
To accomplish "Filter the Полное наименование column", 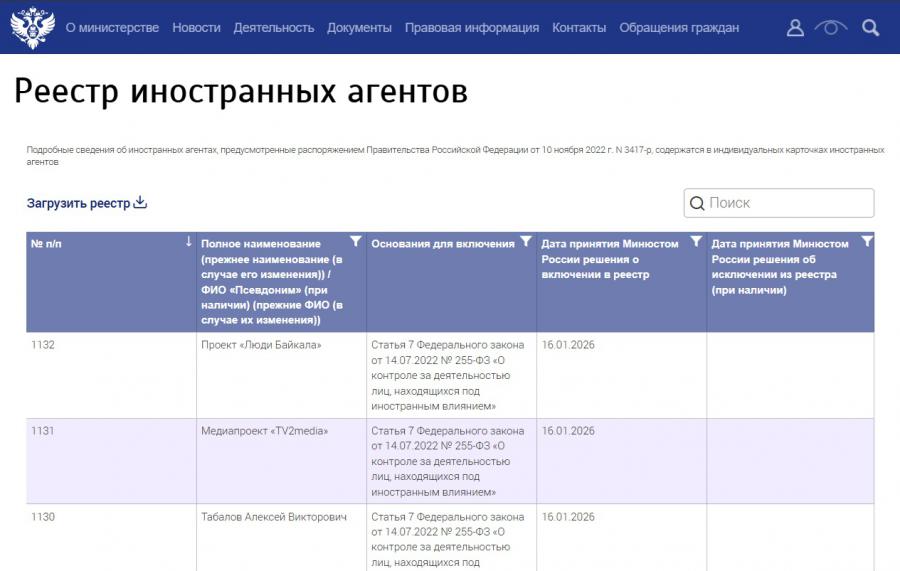I will tap(356, 242).
